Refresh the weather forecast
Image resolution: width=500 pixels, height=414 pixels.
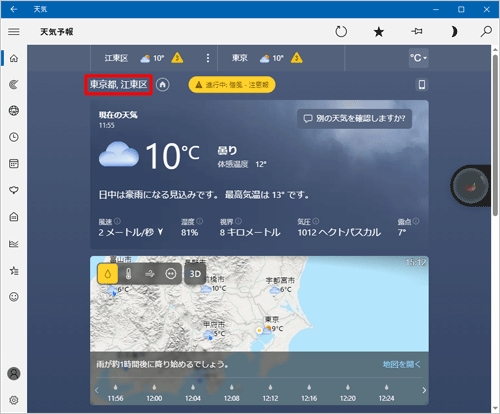pyautogui.click(x=341, y=32)
